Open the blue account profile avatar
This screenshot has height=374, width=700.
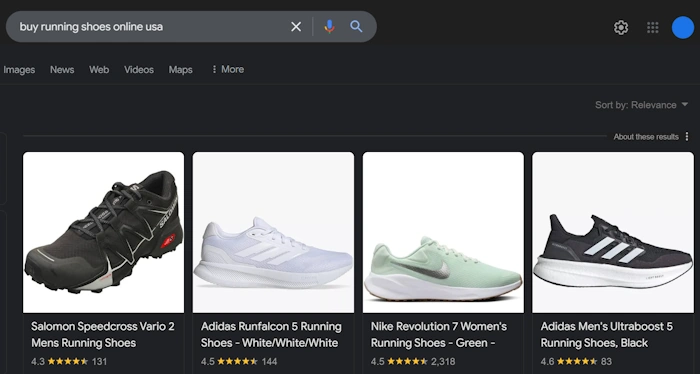pyautogui.click(x=683, y=28)
